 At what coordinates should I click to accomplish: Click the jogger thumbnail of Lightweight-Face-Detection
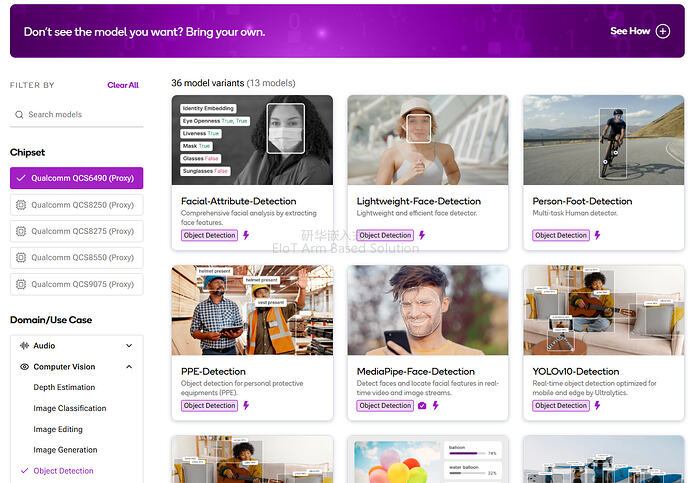(x=428, y=140)
